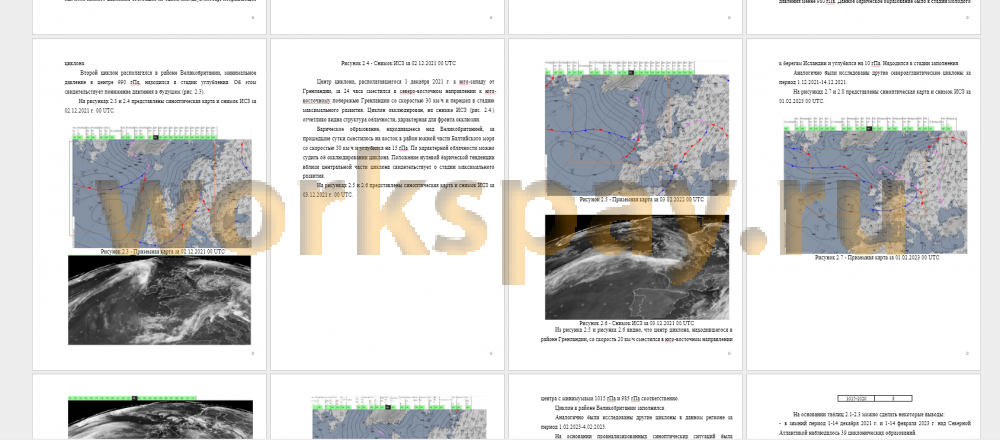
Task: Click the paragraph starting 'Аналогично были исследованы другие североатлантические'
Action: (x=875, y=77)
